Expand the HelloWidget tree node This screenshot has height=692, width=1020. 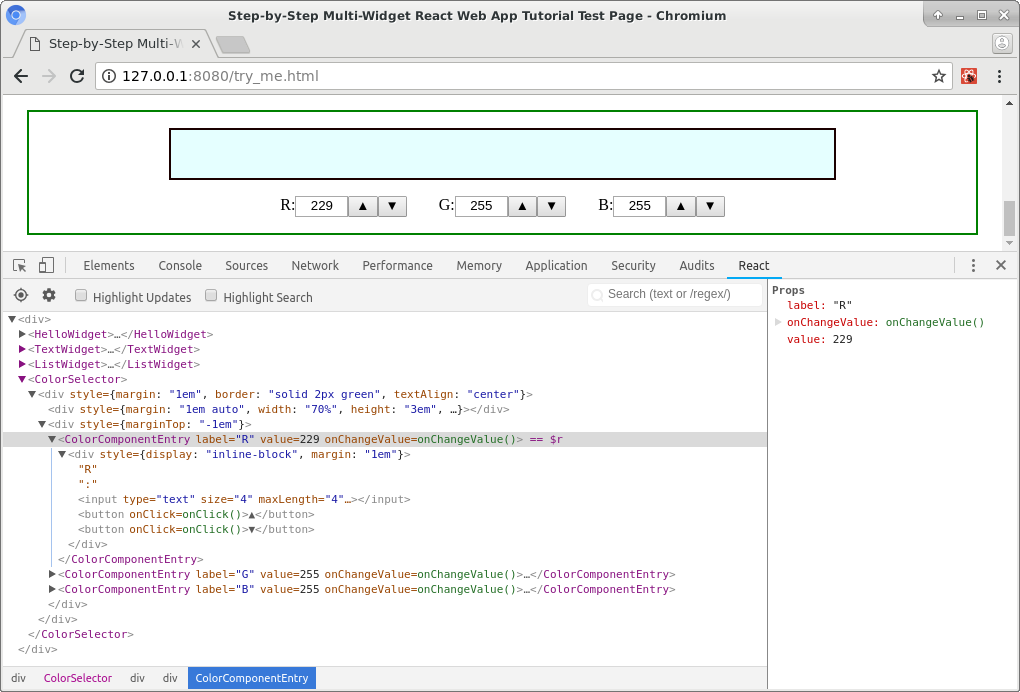pos(23,334)
